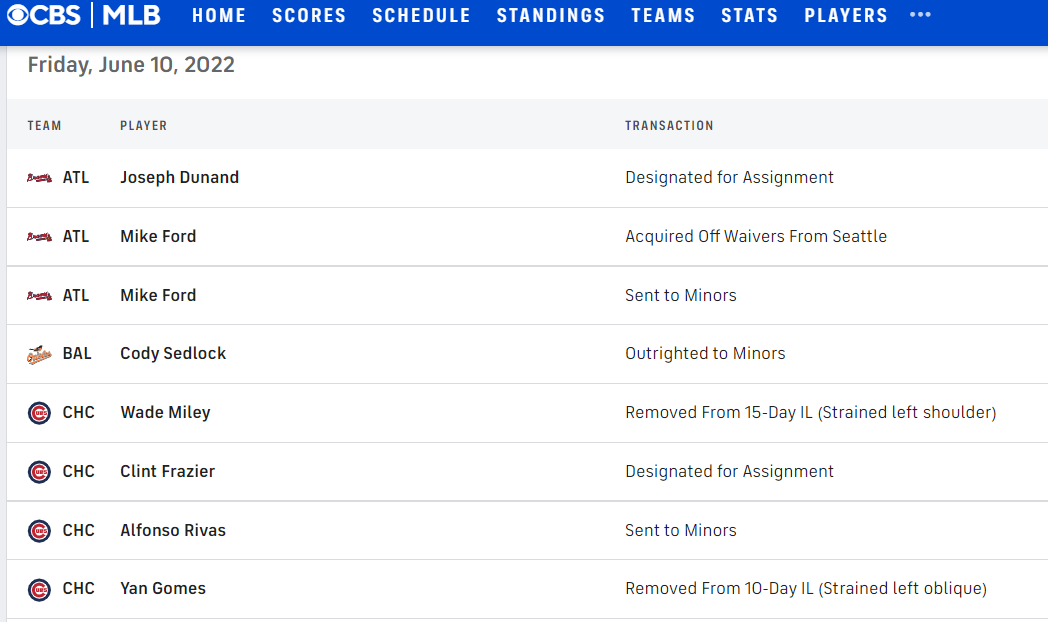
Task: Open ATL link in Mike Ford Sent to Minors row
Action: pyautogui.click(x=76, y=295)
